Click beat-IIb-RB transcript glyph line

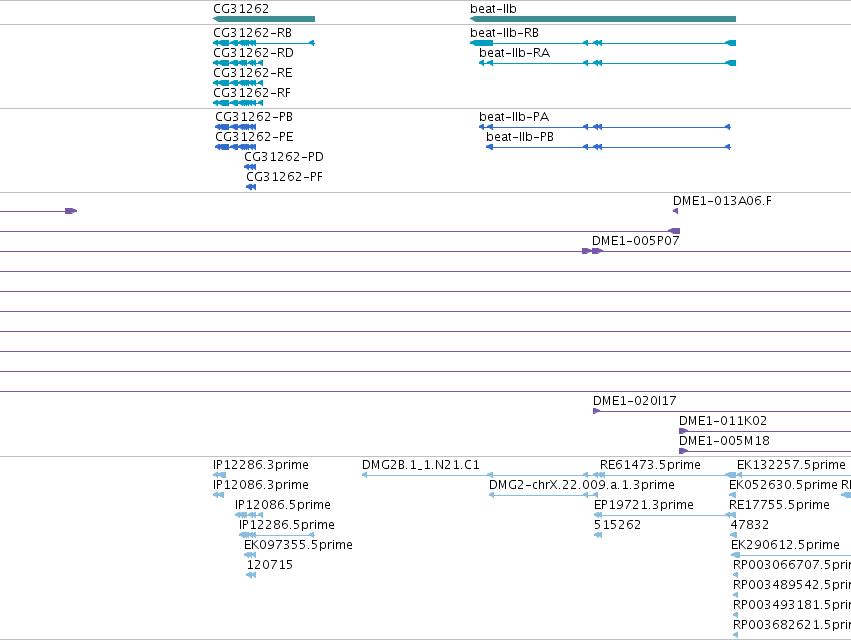coord(603,43)
